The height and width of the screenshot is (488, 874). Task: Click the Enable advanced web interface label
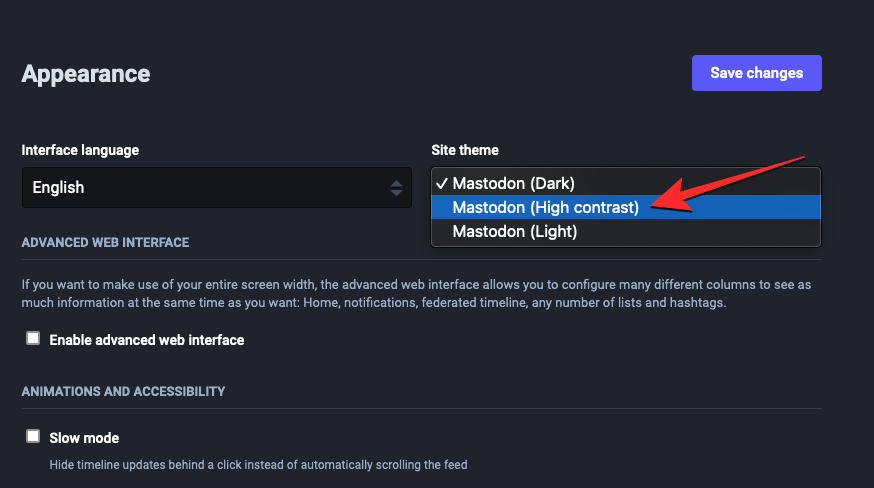click(147, 340)
